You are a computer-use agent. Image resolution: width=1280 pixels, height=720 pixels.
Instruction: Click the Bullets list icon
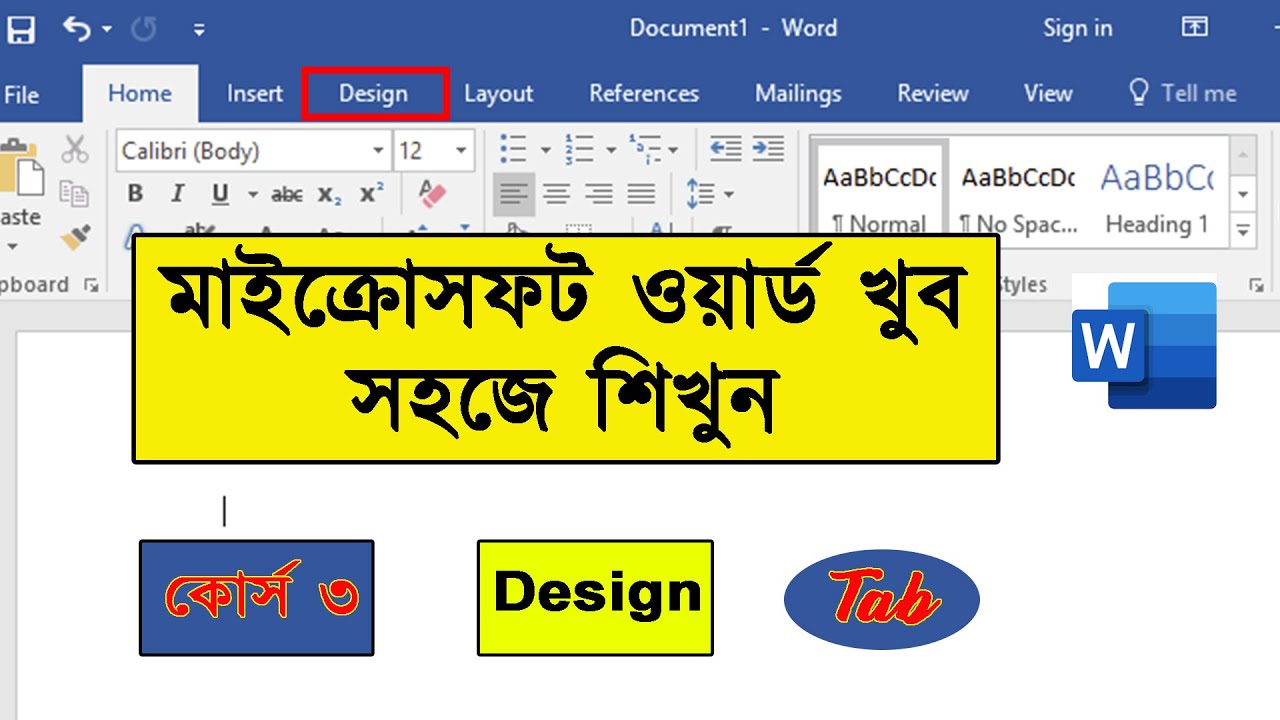(x=514, y=150)
